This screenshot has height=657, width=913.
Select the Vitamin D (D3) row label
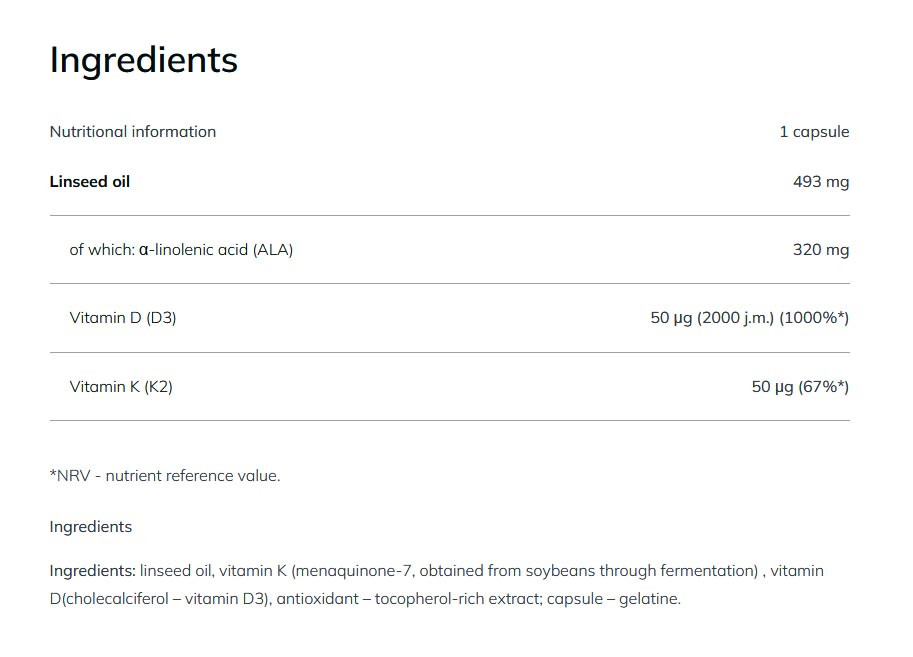pos(123,318)
